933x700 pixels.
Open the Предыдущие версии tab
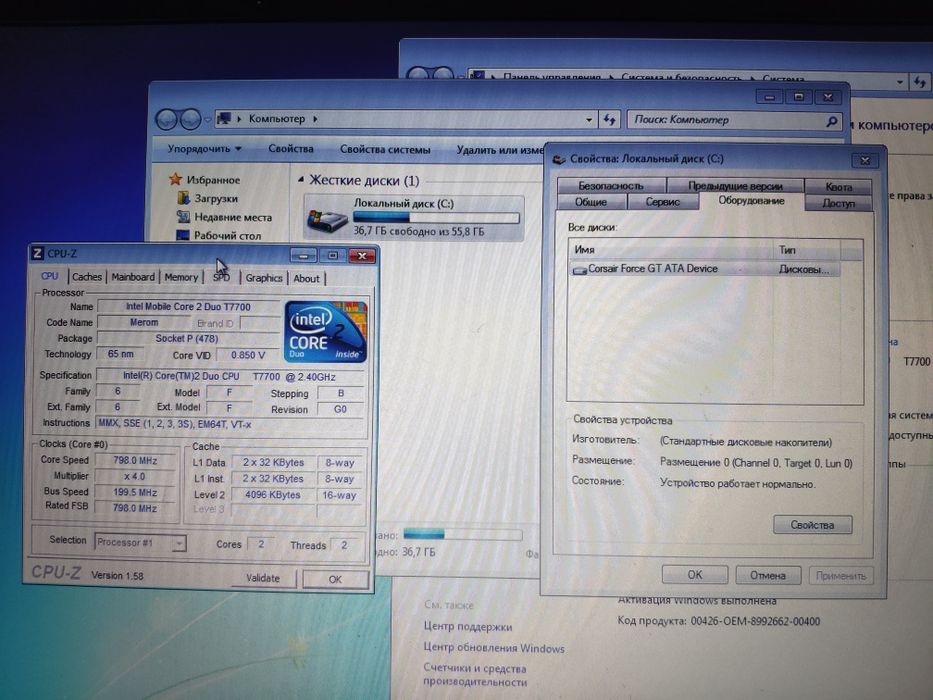tap(735, 186)
